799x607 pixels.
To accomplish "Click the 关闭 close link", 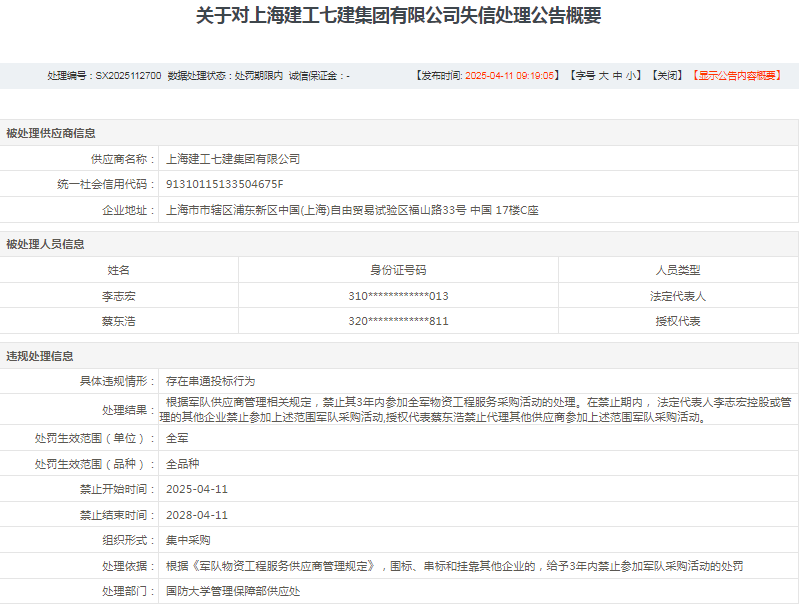I will [x=669, y=76].
